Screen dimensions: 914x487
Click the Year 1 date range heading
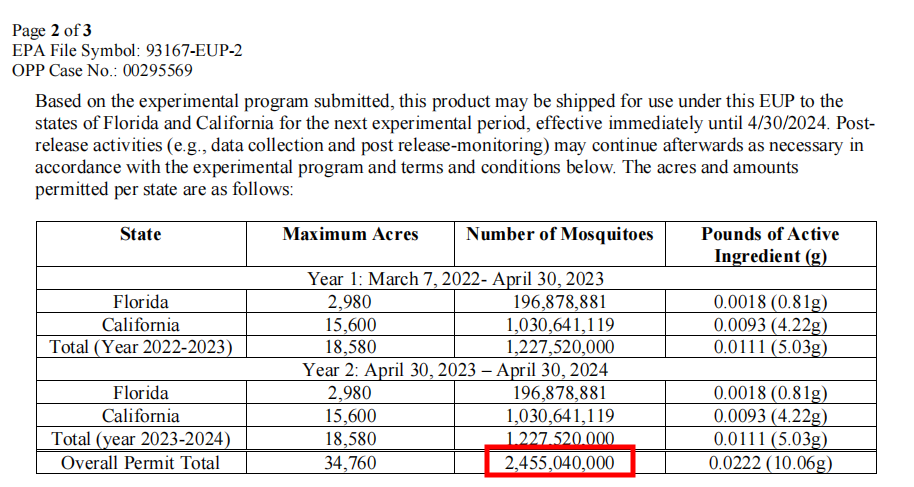point(455,279)
